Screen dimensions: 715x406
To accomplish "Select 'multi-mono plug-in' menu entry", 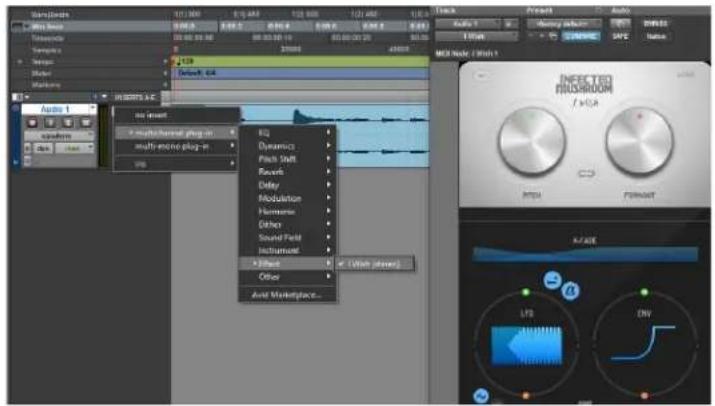I will (176, 146).
